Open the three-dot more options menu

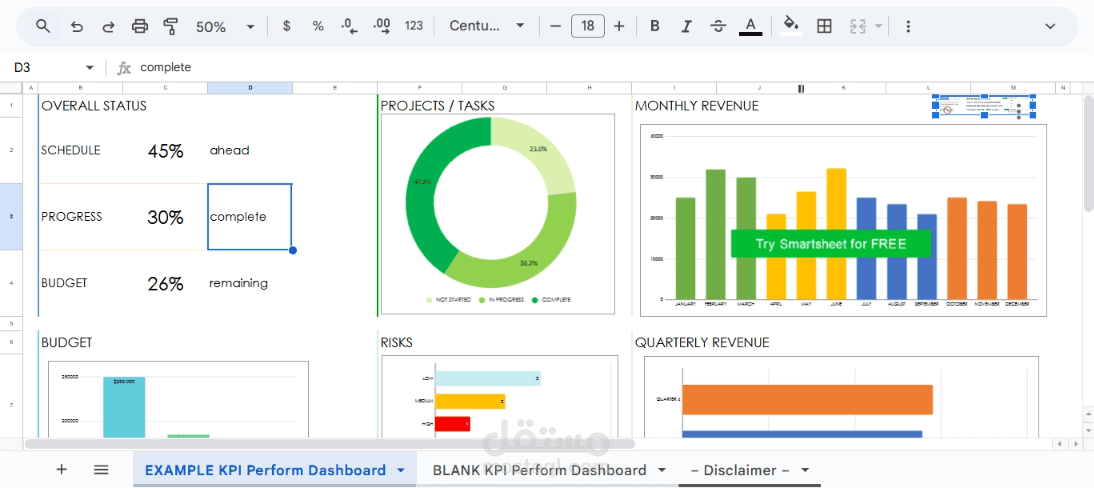pyautogui.click(x=908, y=27)
